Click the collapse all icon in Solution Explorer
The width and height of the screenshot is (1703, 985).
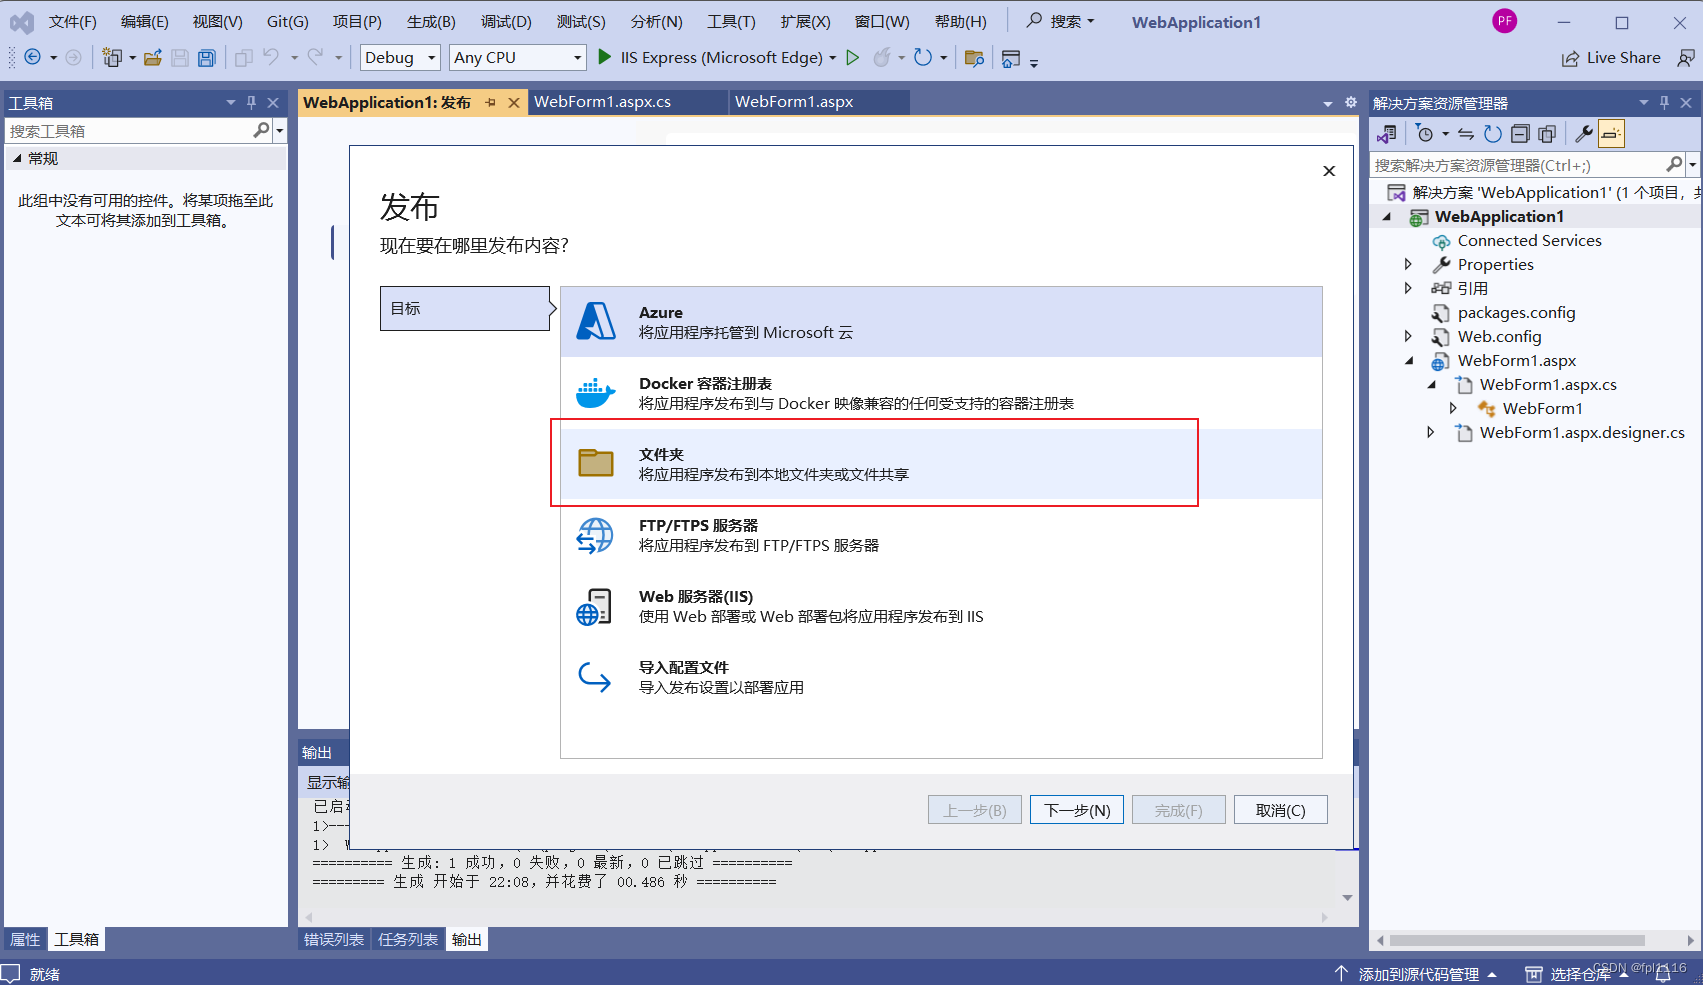pos(1520,134)
